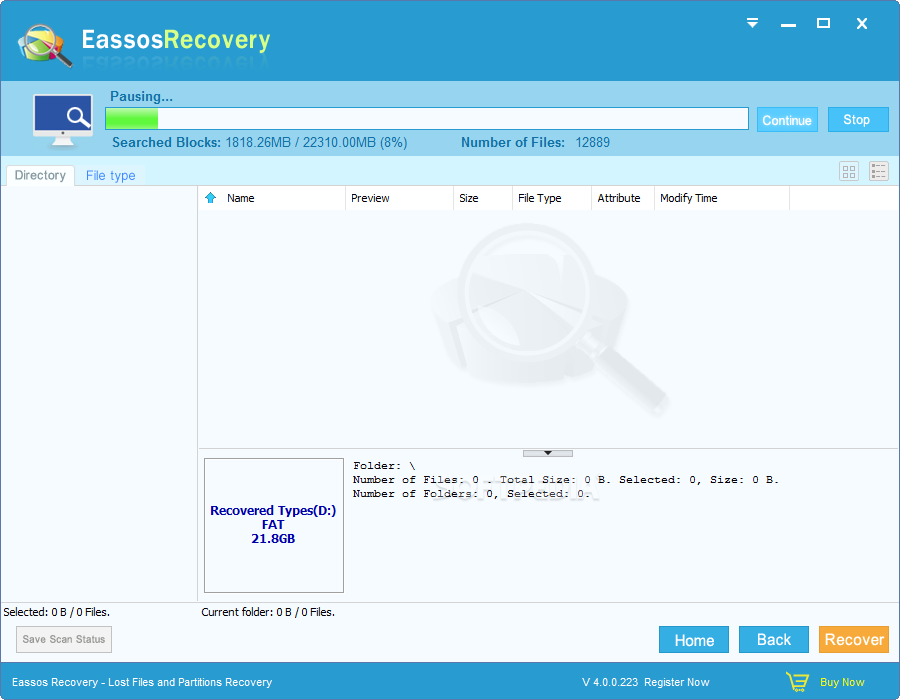Go Back to previous step
The image size is (900, 700).
[x=774, y=640]
